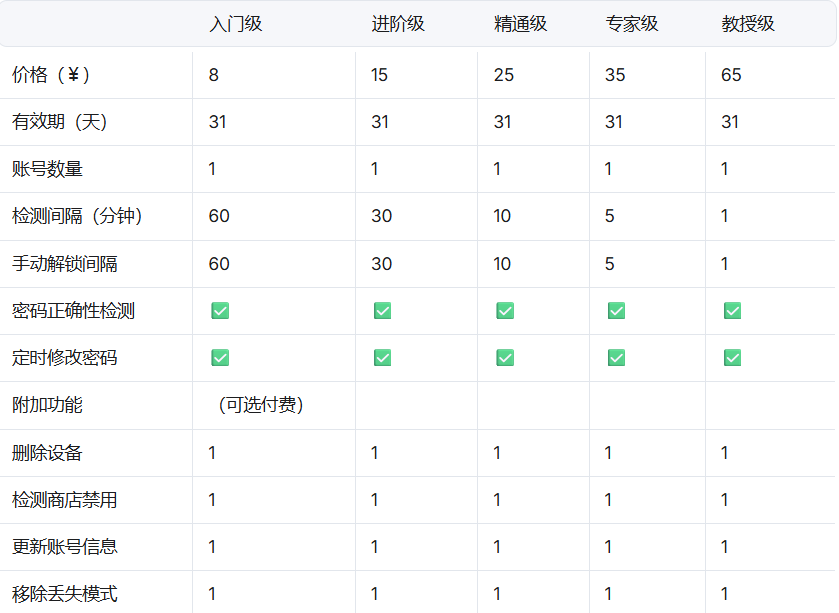The height and width of the screenshot is (613, 839).
Task: Select the 删除设备 row label
Action: click(47, 453)
